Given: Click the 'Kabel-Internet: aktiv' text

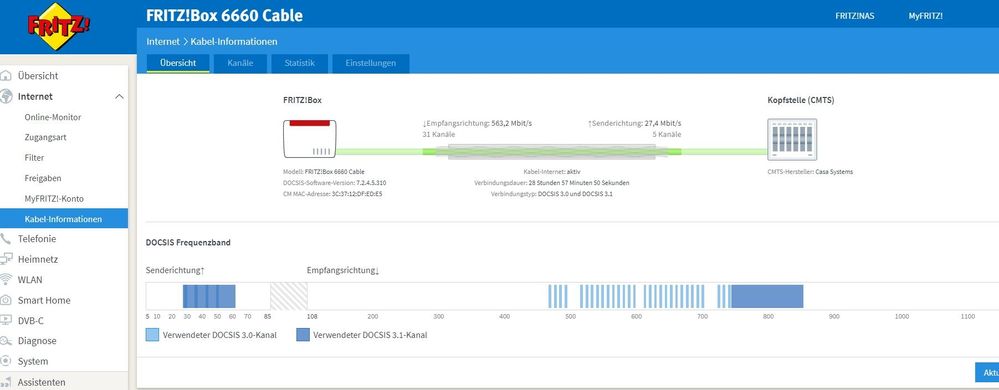Looking at the screenshot, I should 552,172.
